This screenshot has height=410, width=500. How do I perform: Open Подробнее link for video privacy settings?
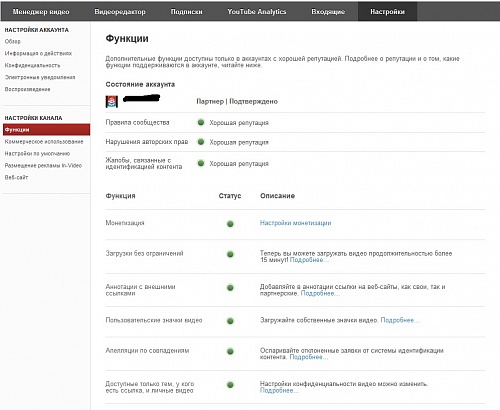click(279, 391)
